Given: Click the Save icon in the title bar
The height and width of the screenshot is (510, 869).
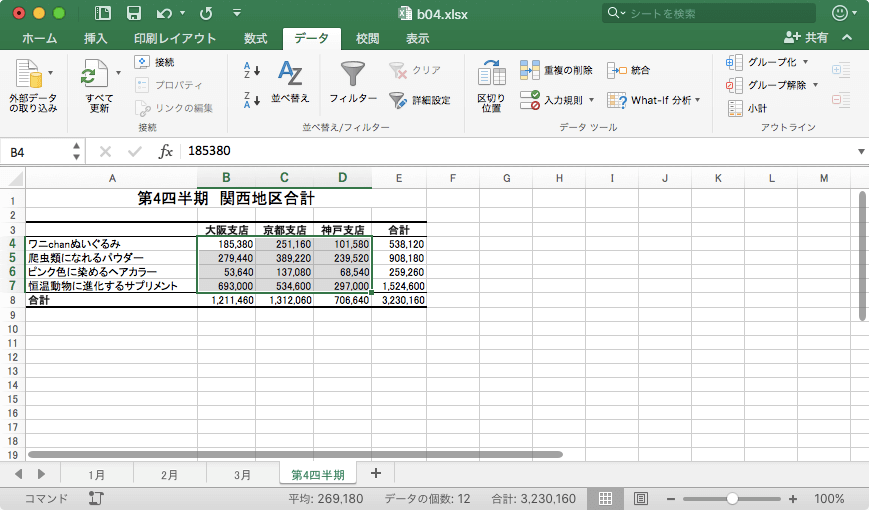Looking at the screenshot, I should (x=134, y=13).
